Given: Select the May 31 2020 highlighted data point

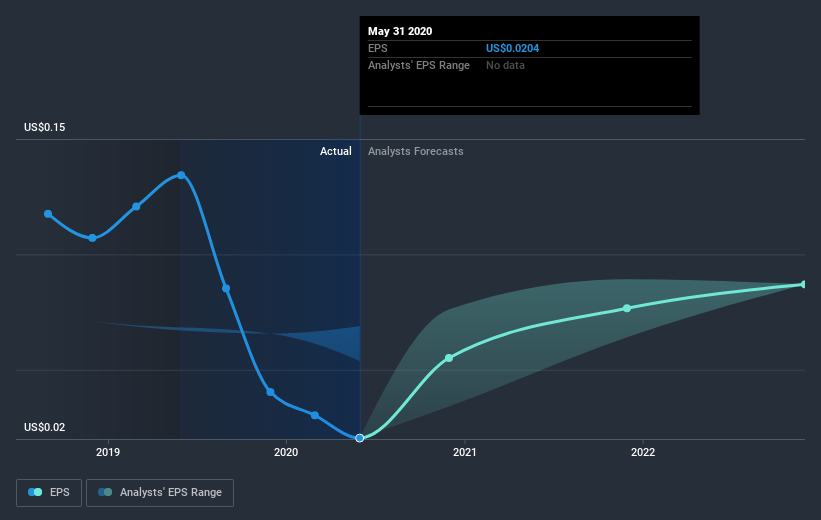Looking at the screenshot, I should [x=359, y=438].
